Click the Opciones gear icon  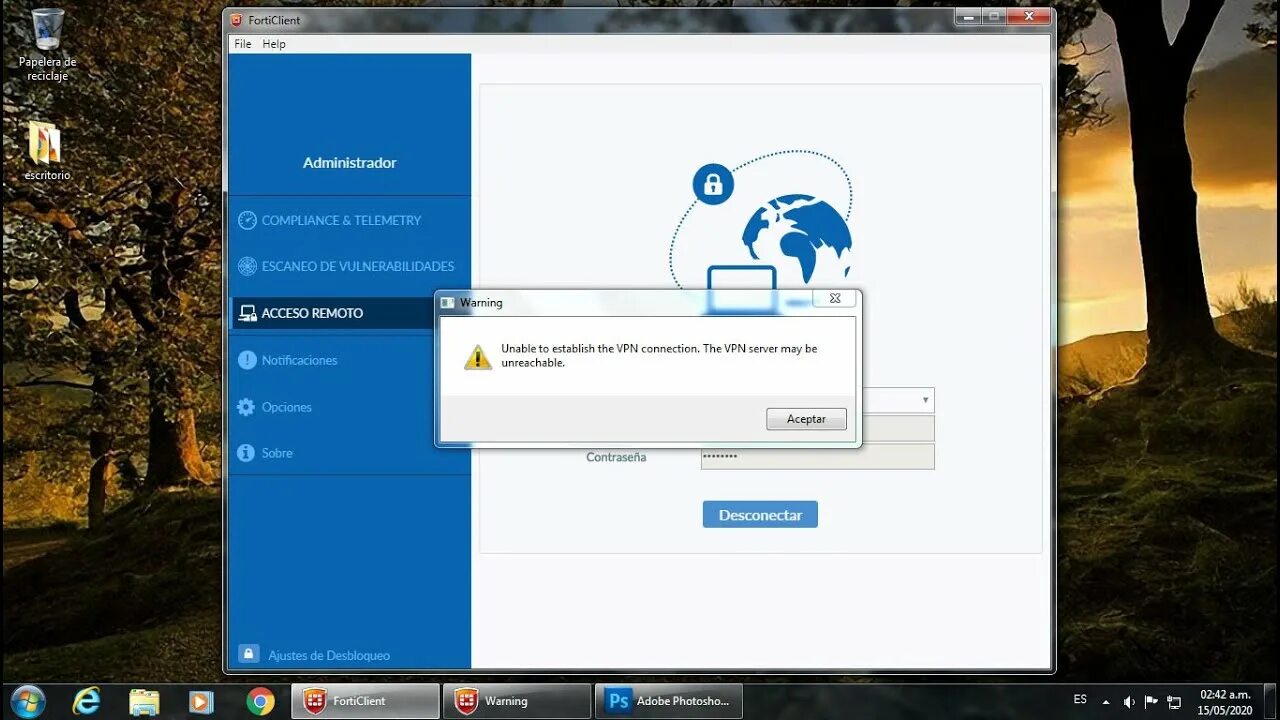(246, 407)
